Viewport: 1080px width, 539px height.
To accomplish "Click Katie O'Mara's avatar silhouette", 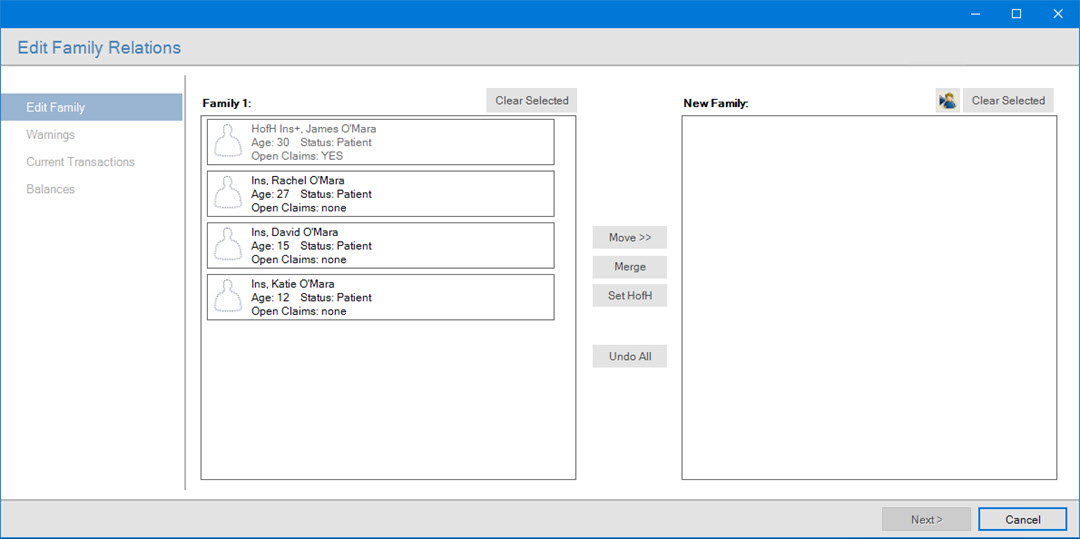I will pyautogui.click(x=230, y=298).
